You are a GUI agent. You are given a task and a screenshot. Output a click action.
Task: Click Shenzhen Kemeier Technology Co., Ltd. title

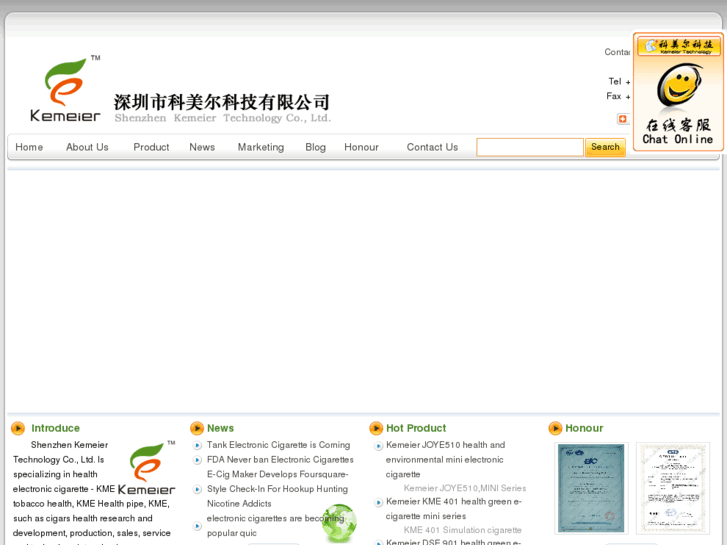pos(223,118)
